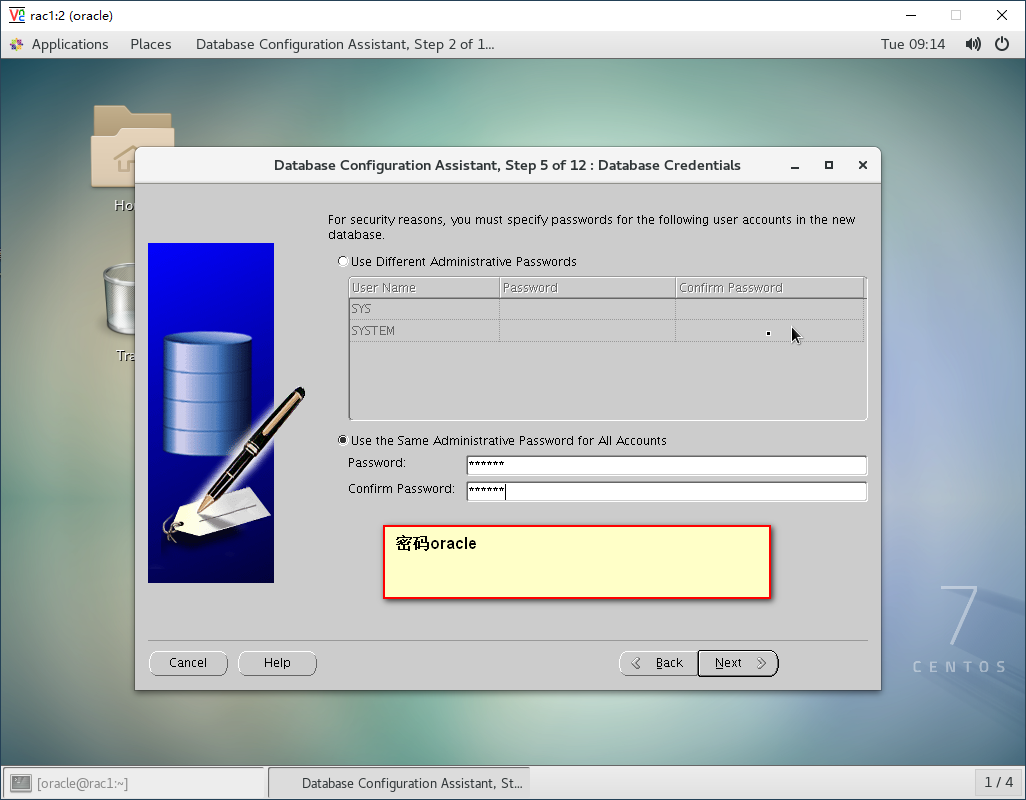Open the Places menu
This screenshot has height=800, width=1026.
point(150,44)
